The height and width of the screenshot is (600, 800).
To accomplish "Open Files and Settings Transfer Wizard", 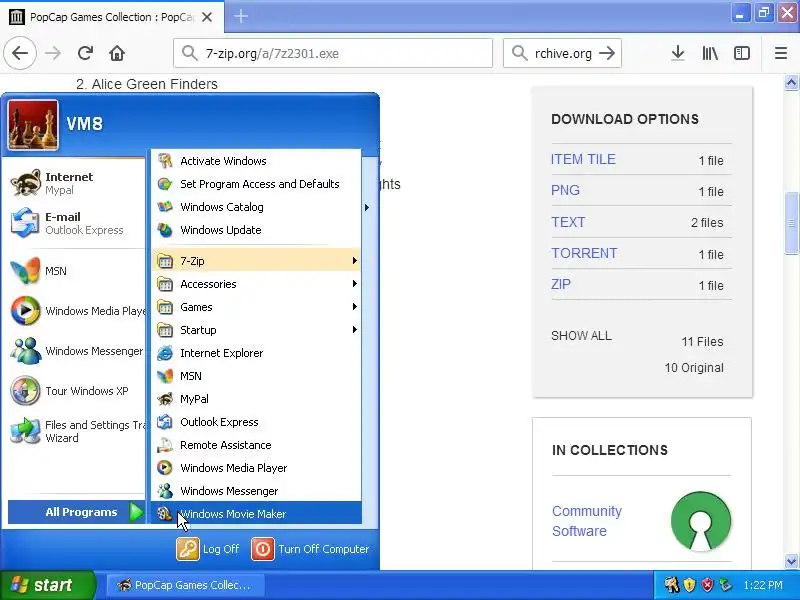I will tap(76, 431).
